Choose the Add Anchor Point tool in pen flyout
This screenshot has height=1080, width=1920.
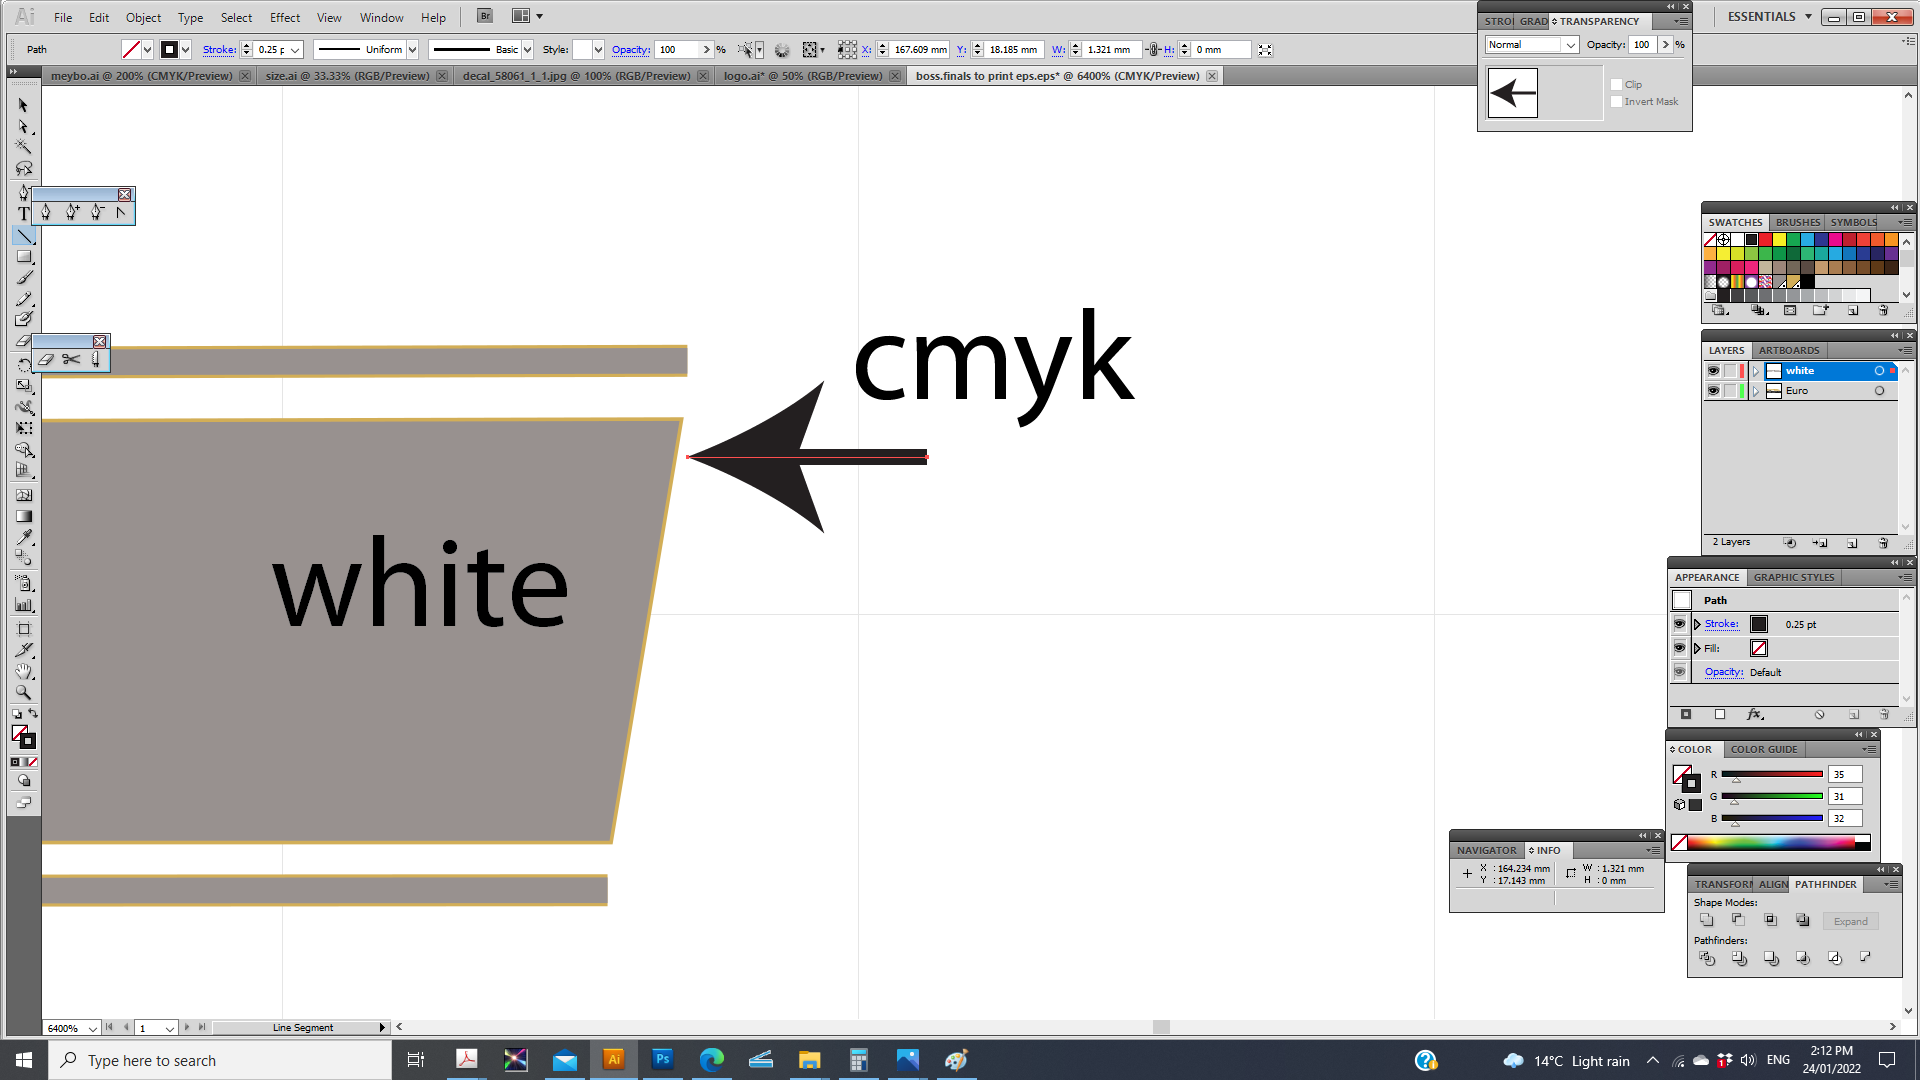(71, 212)
